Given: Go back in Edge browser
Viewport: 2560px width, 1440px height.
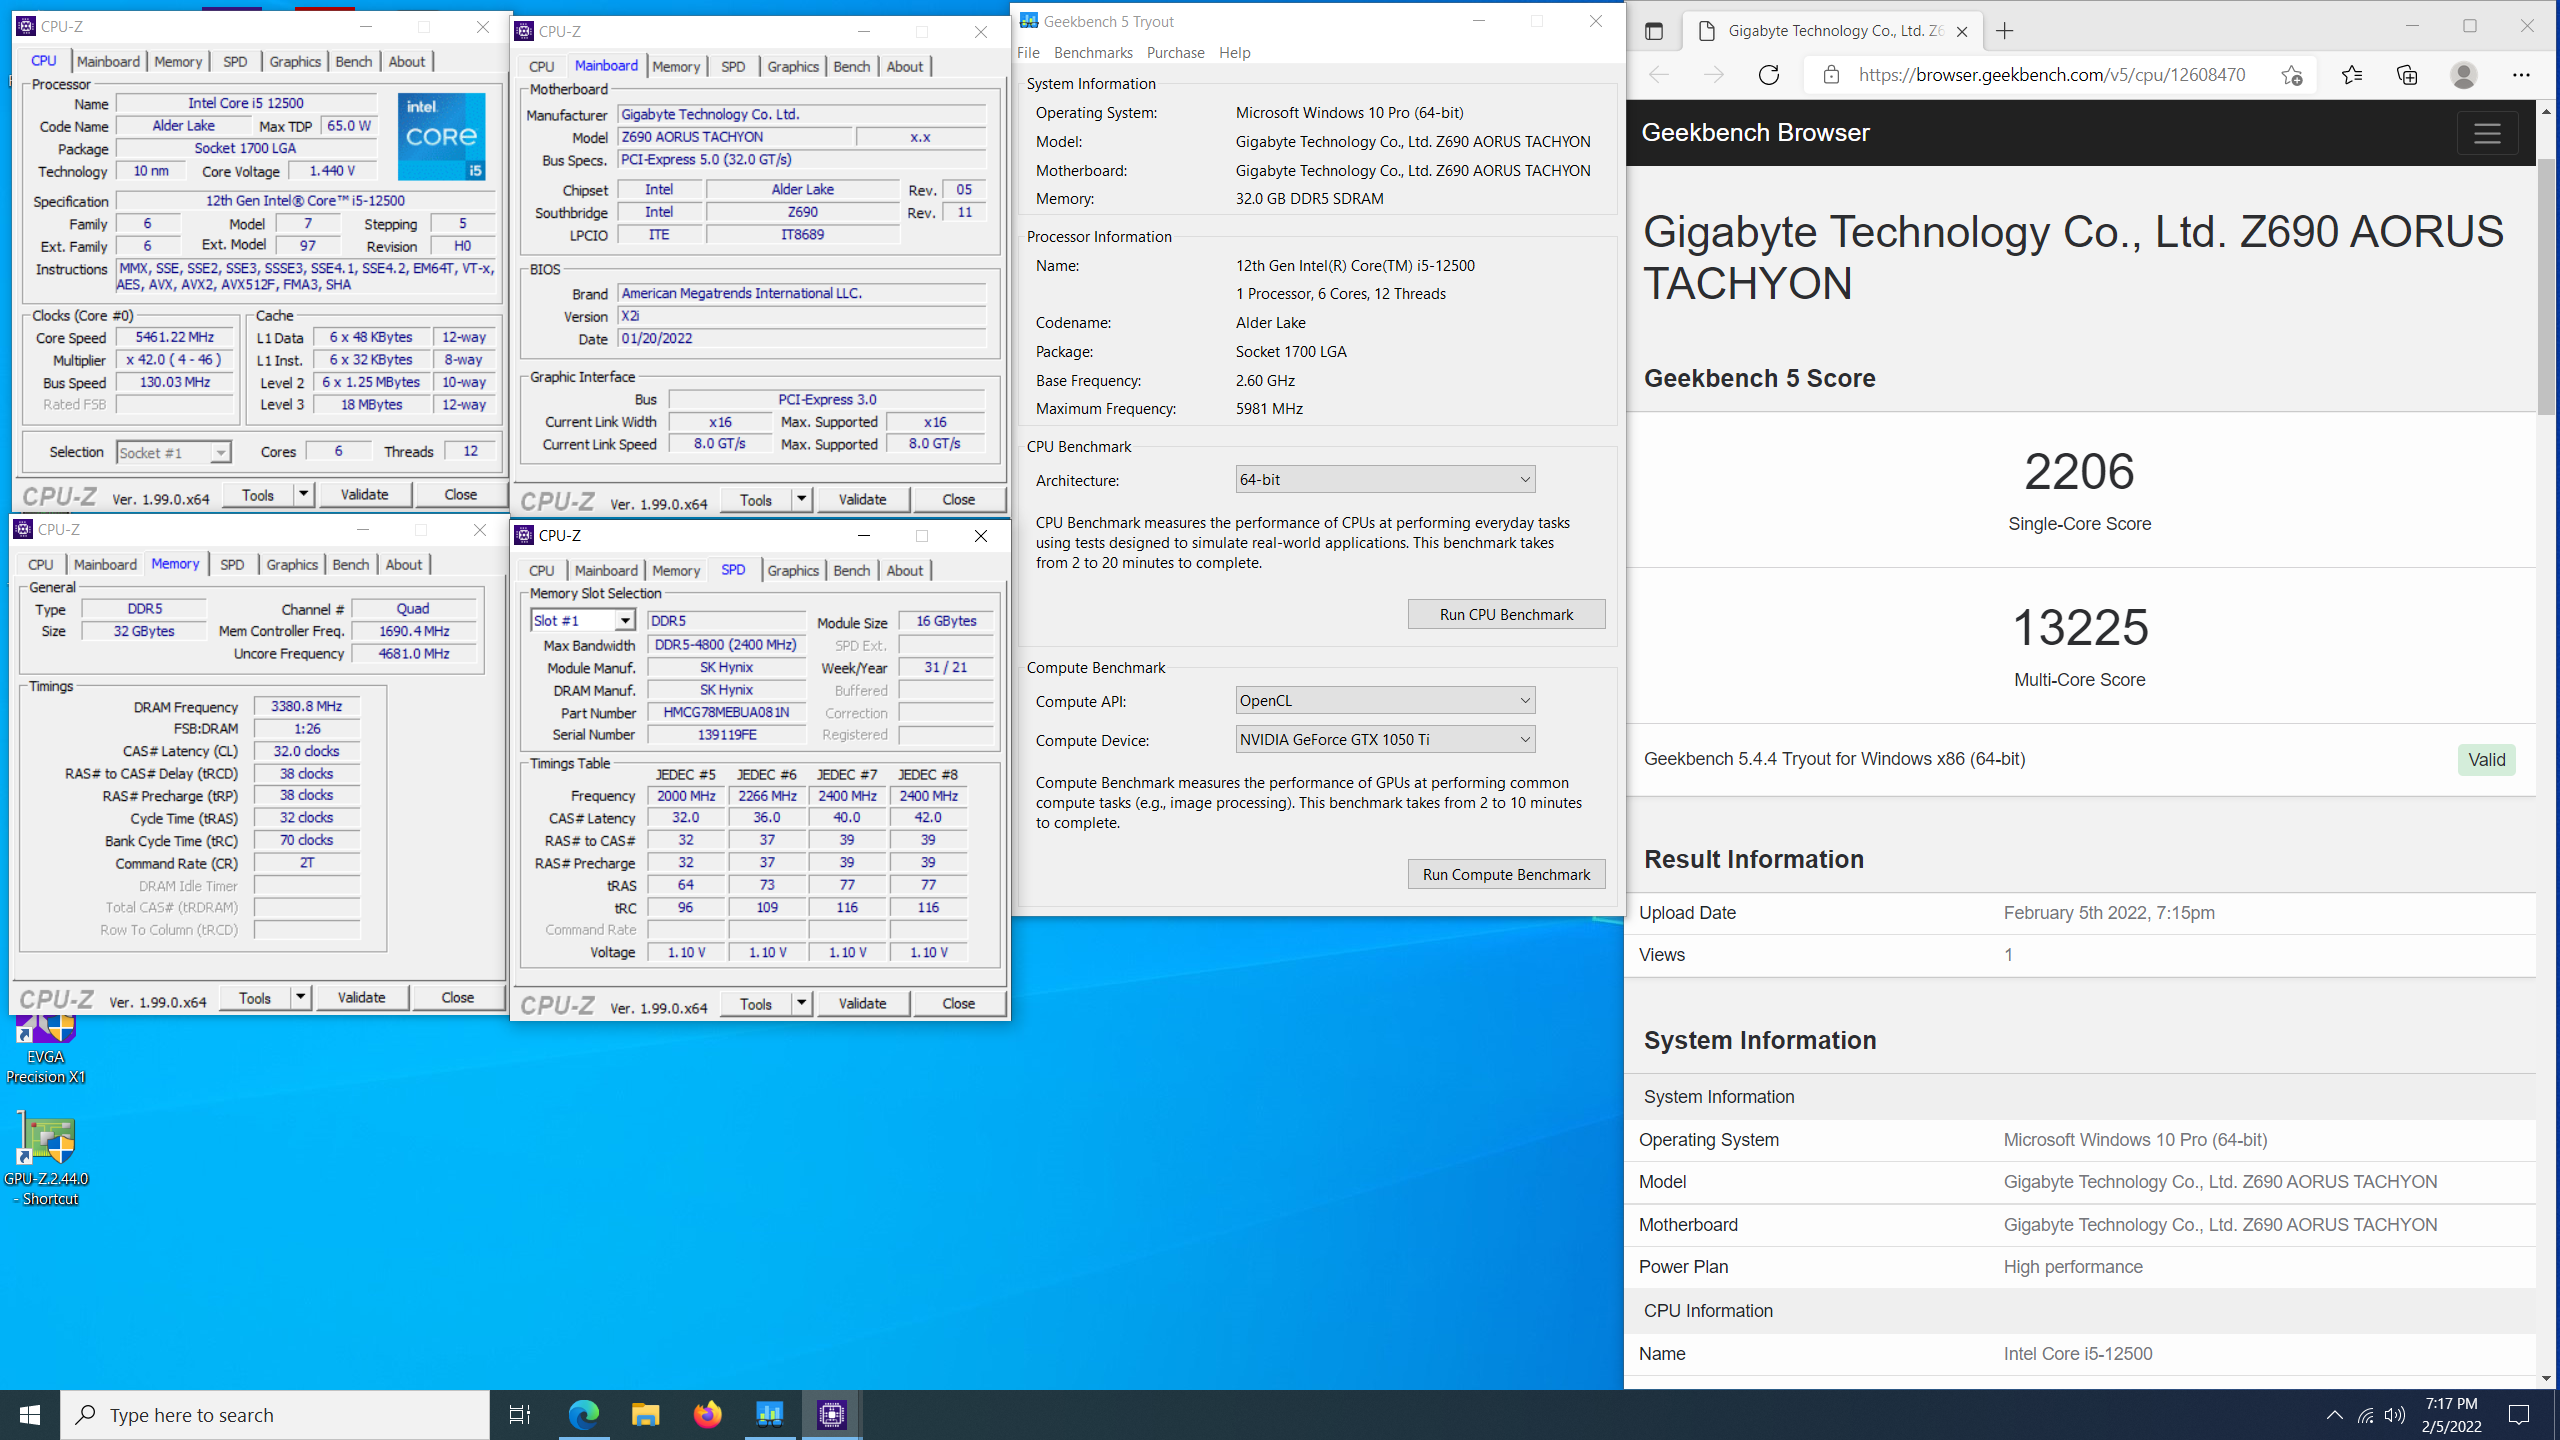Looking at the screenshot, I should (x=1659, y=75).
